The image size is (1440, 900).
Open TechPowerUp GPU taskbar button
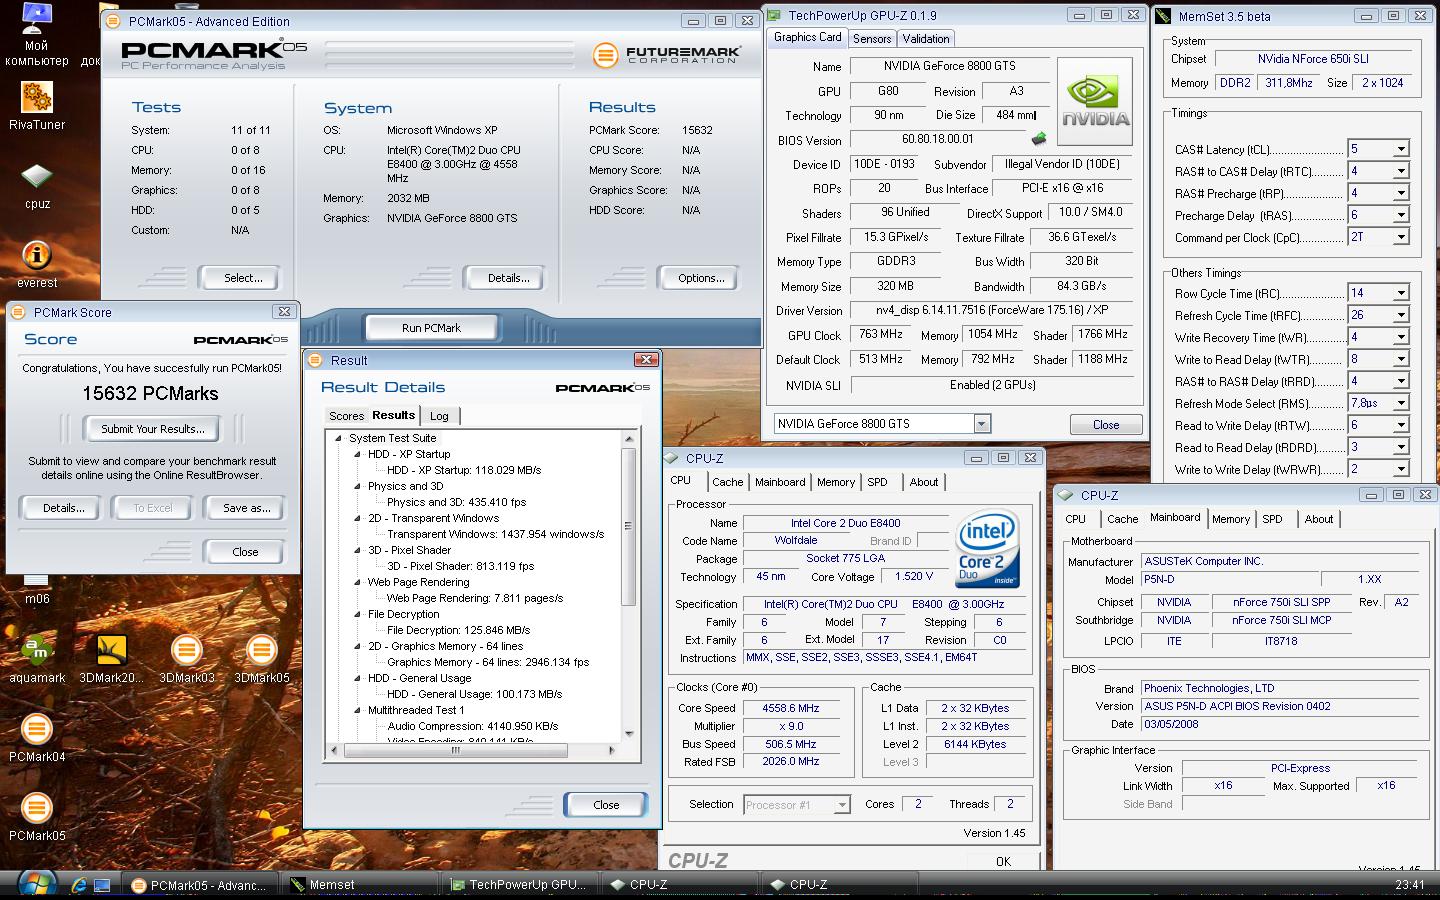[519, 885]
